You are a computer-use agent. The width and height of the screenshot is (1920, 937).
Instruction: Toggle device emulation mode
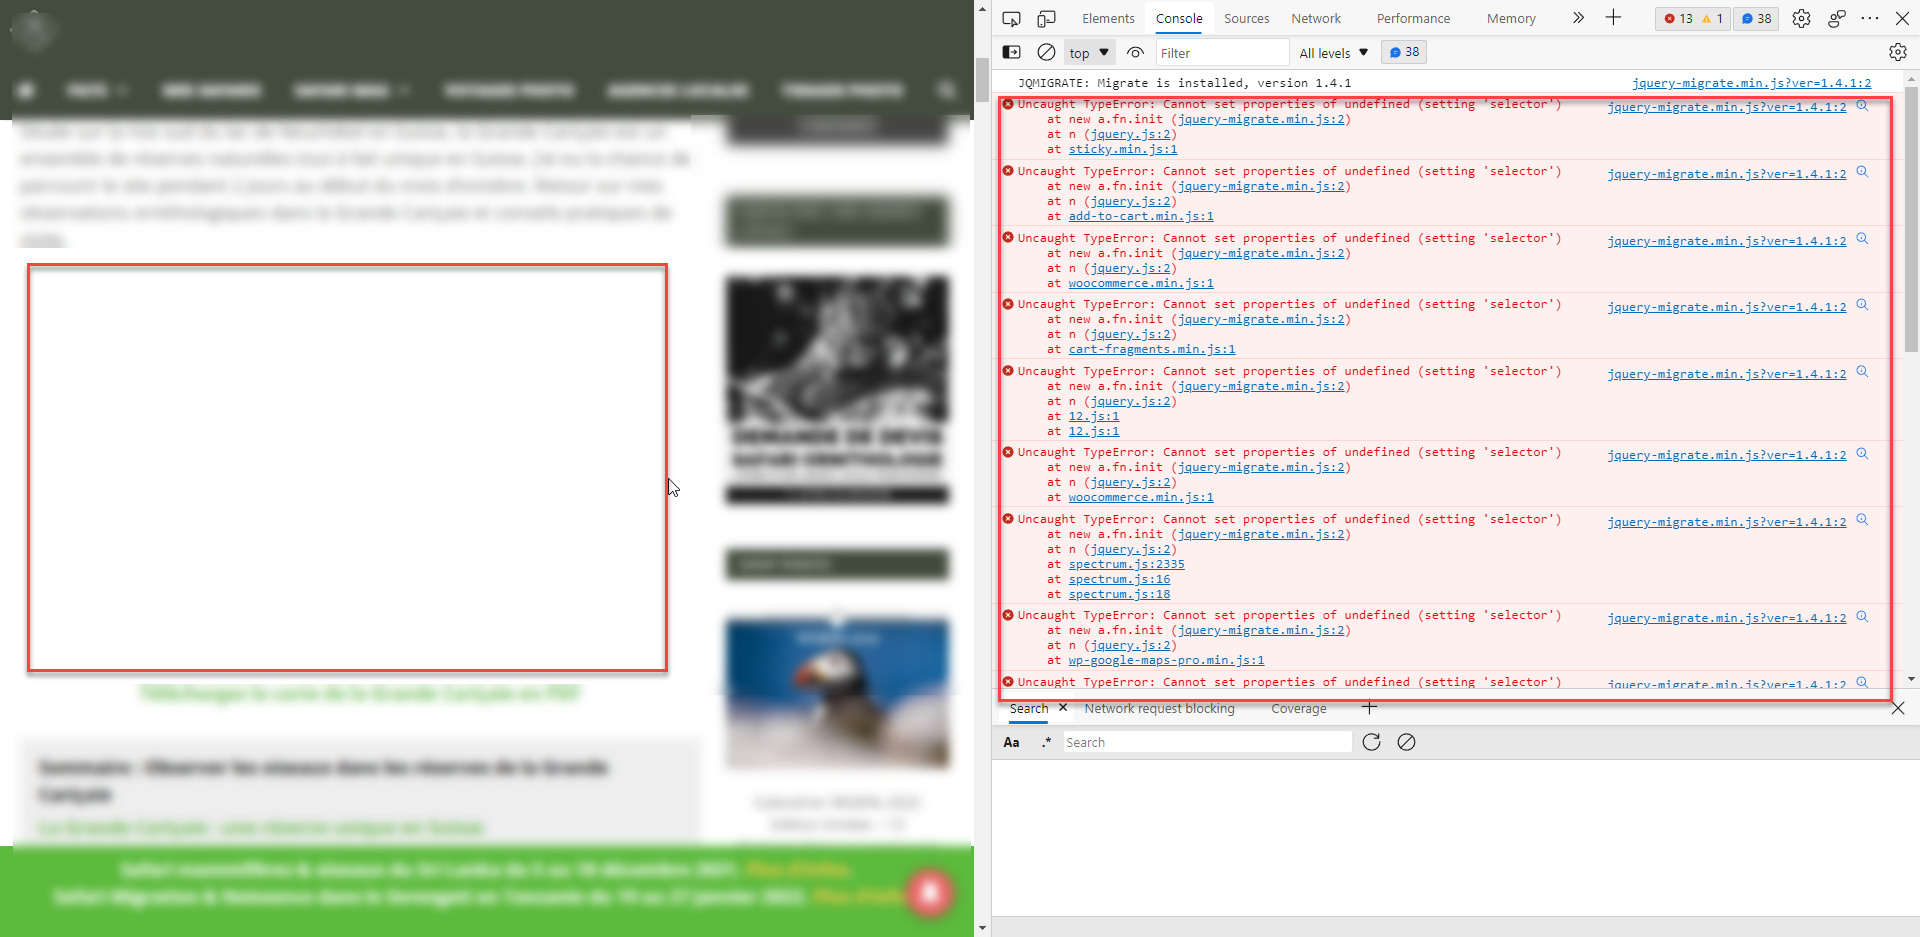1046,18
